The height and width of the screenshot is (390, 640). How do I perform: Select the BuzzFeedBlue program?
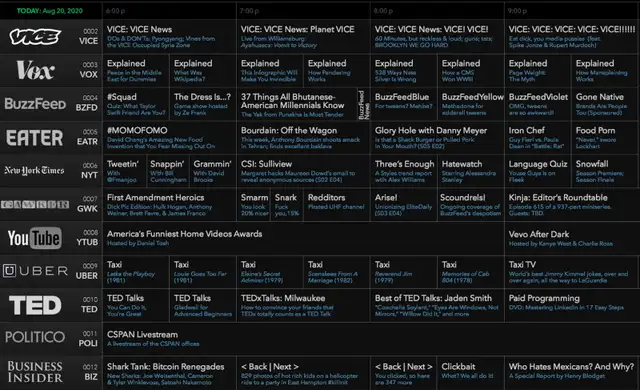click(x=404, y=104)
